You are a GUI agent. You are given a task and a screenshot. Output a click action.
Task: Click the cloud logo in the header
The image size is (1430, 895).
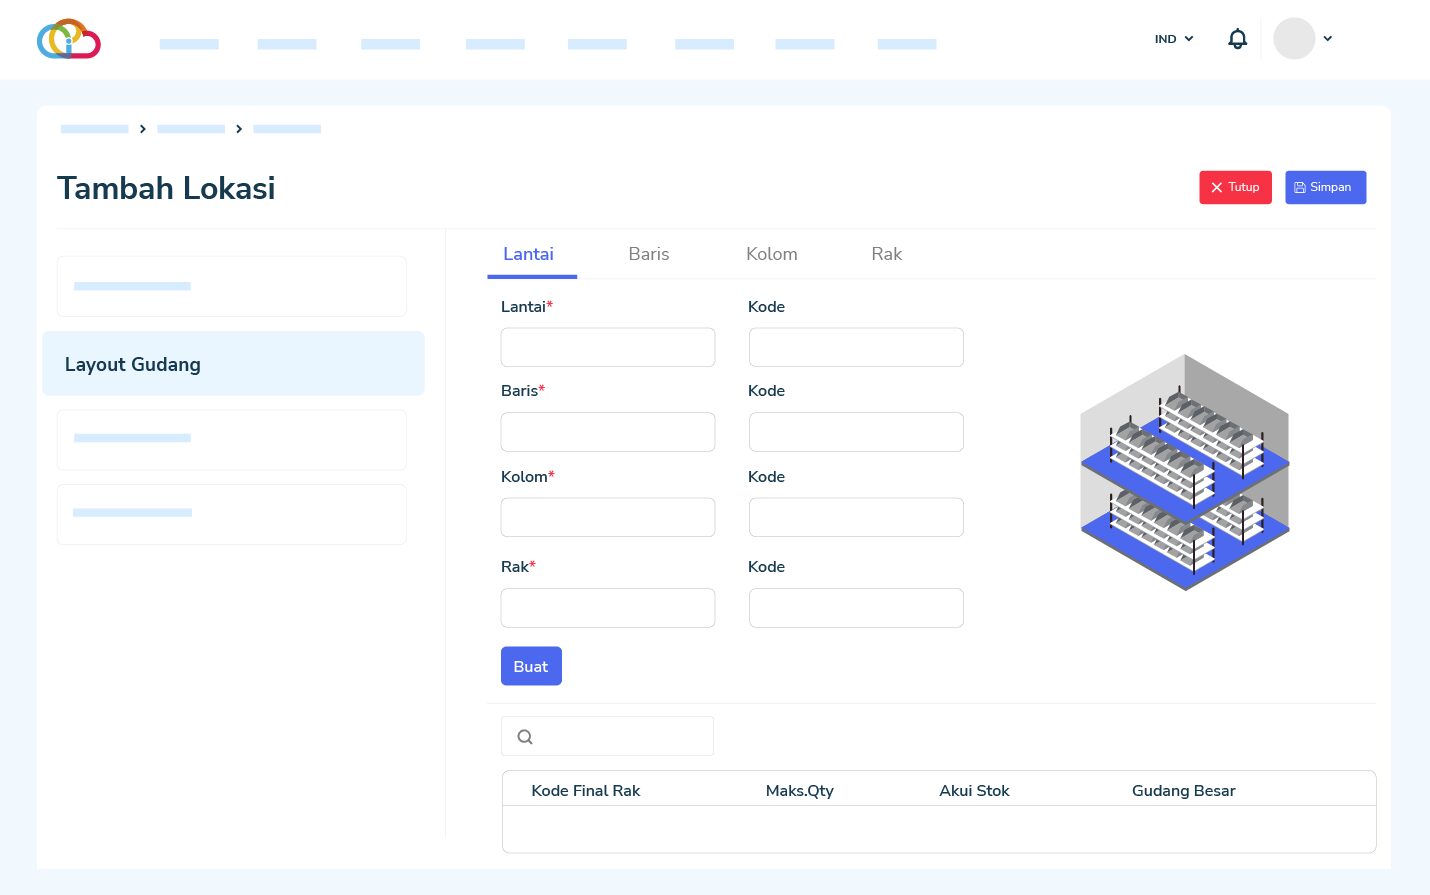(69, 39)
